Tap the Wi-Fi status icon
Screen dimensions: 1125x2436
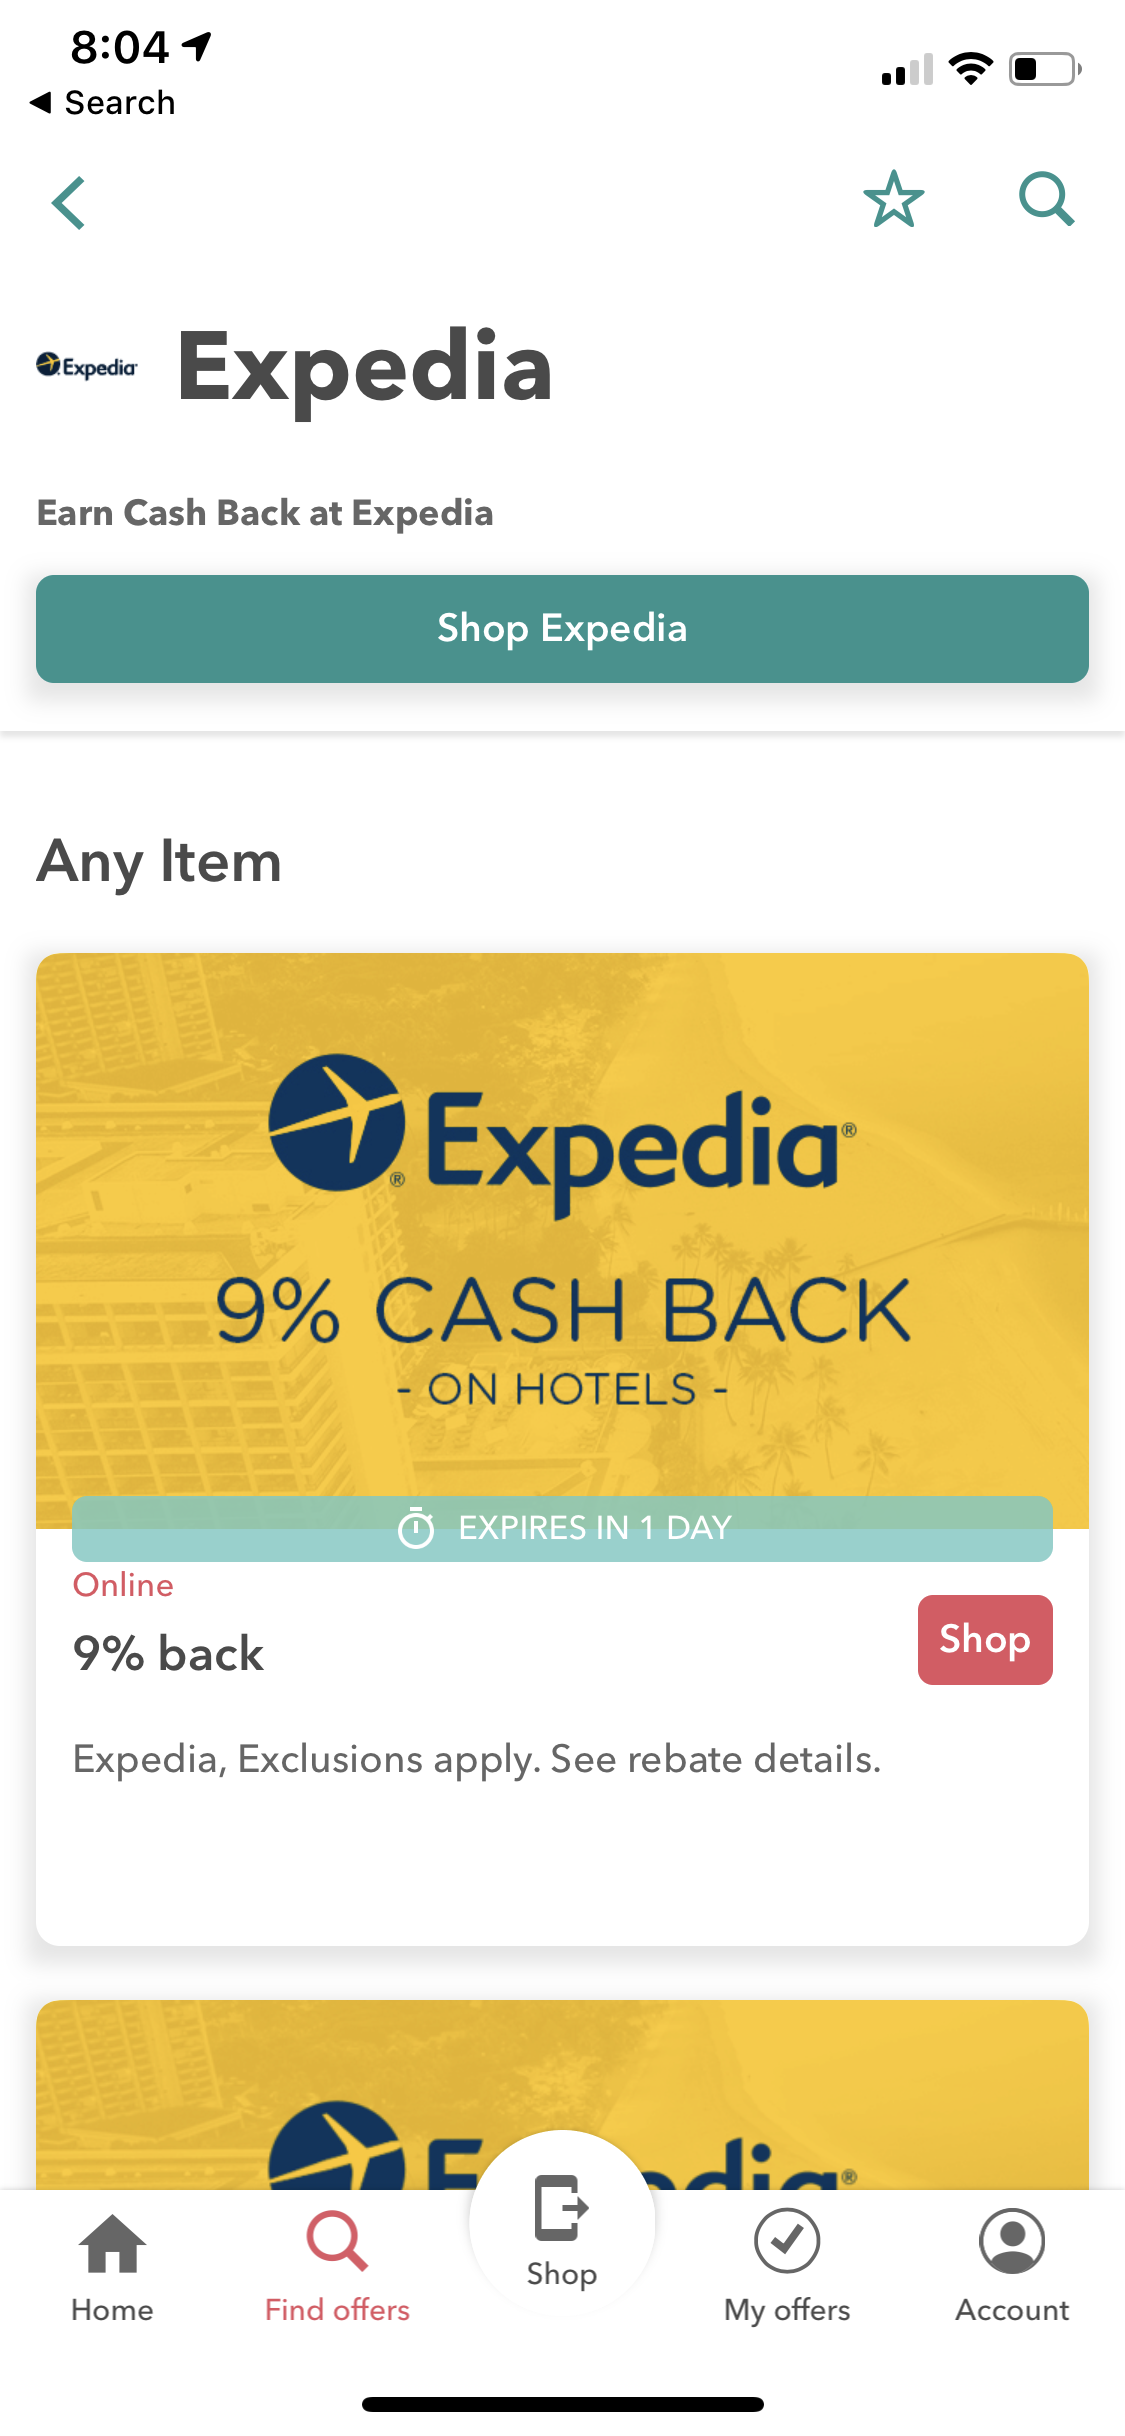[x=970, y=69]
